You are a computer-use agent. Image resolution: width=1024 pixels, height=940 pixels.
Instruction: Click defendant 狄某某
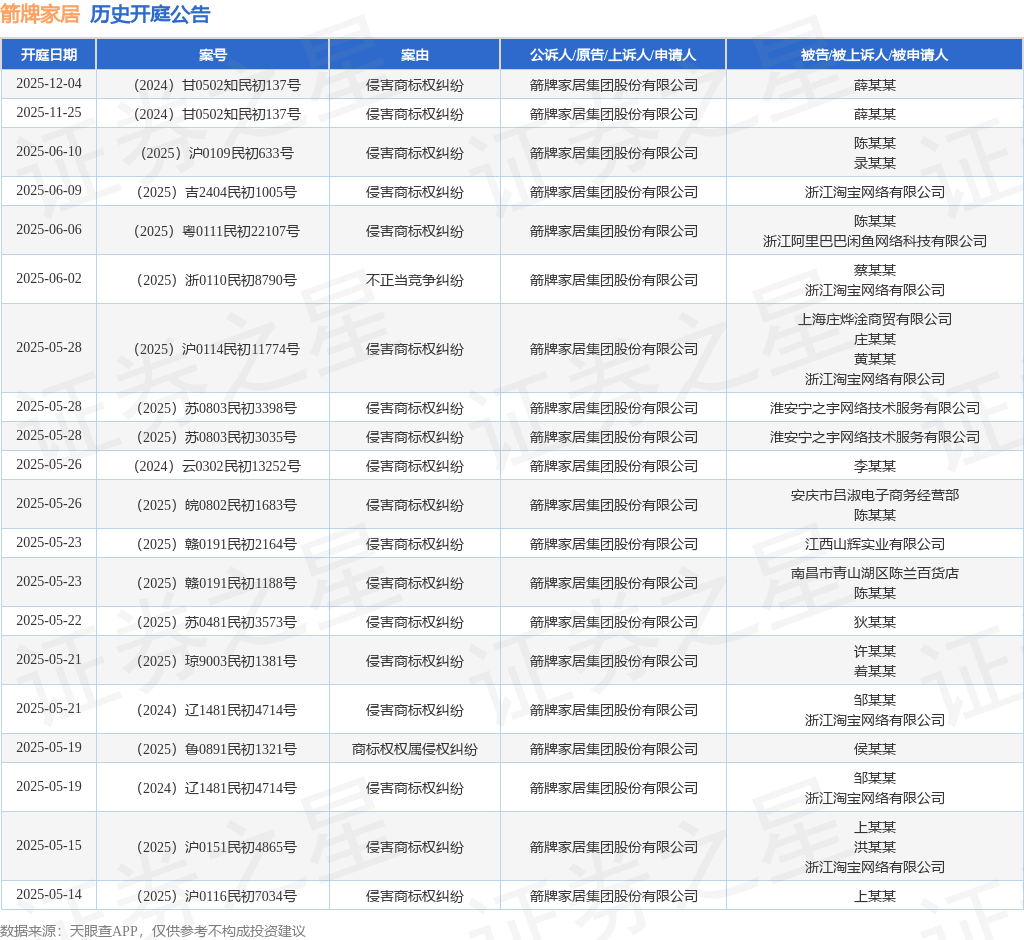pyautogui.click(x=874, y=622)
